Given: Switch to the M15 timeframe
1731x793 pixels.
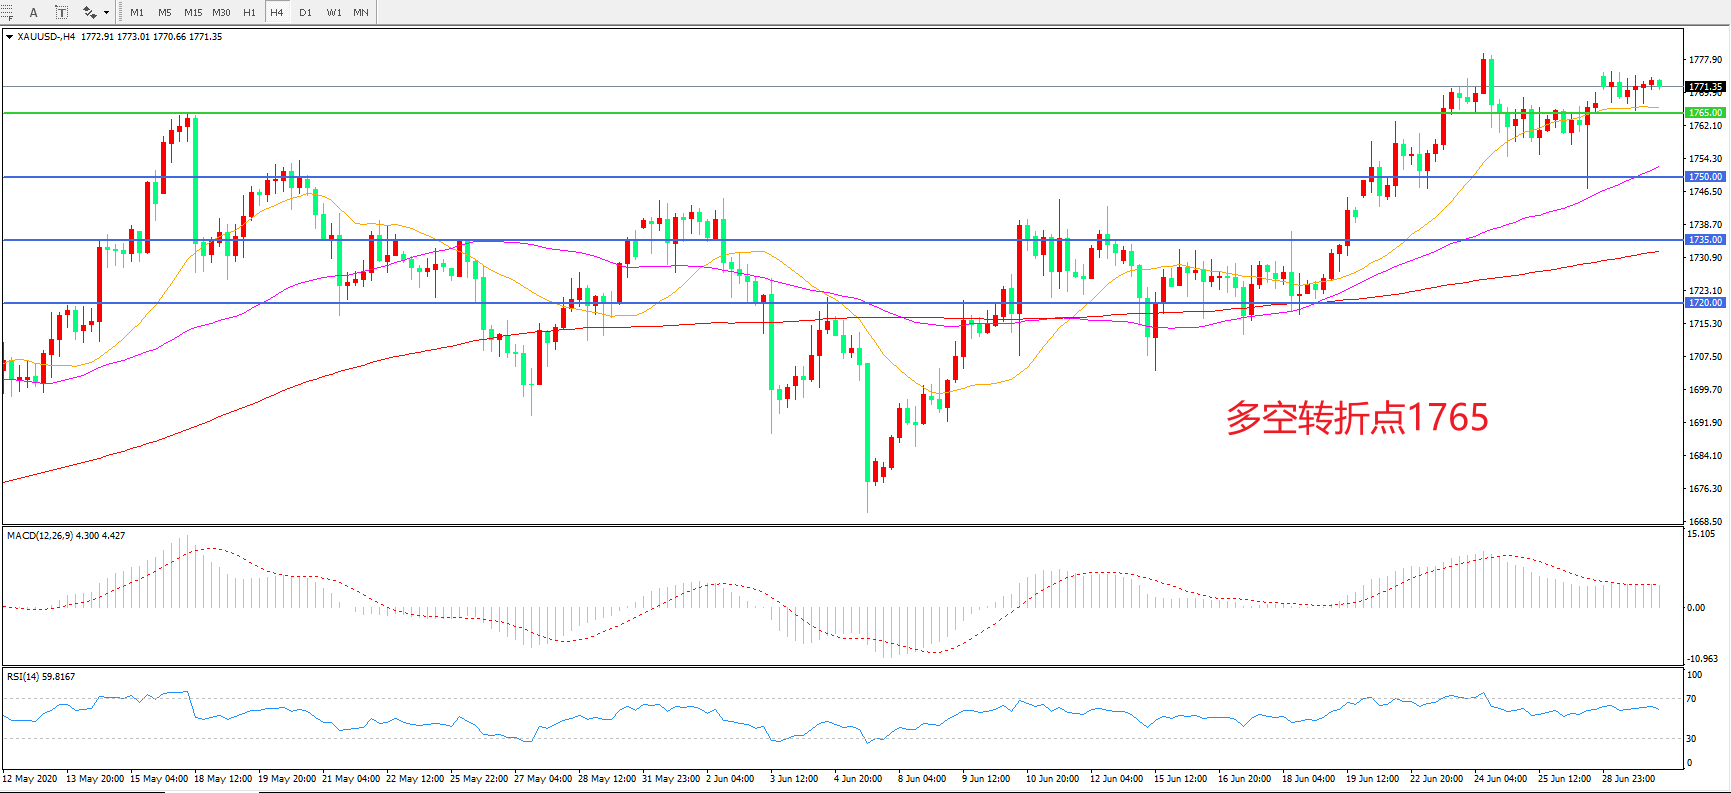Looking at the screenshot, I should 193,13.
